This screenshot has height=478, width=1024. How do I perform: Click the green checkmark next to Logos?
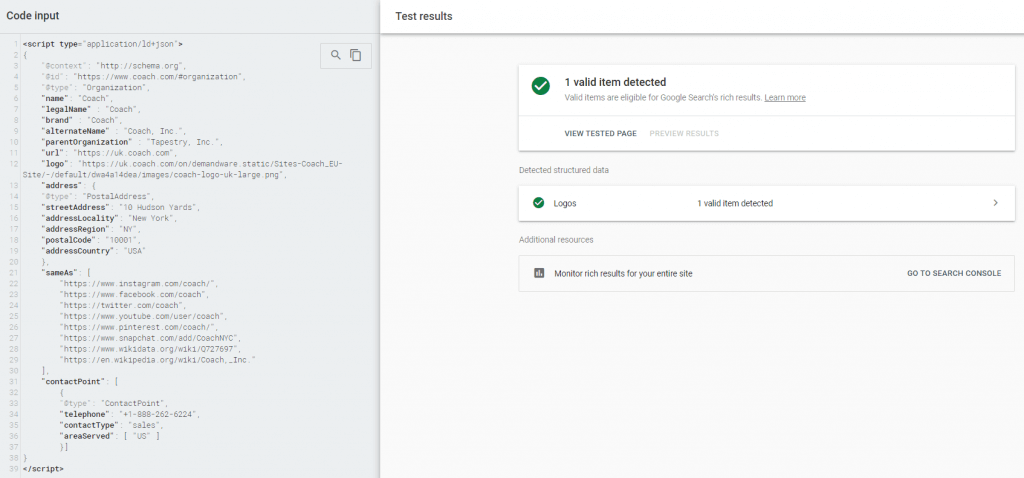[538, 203]
